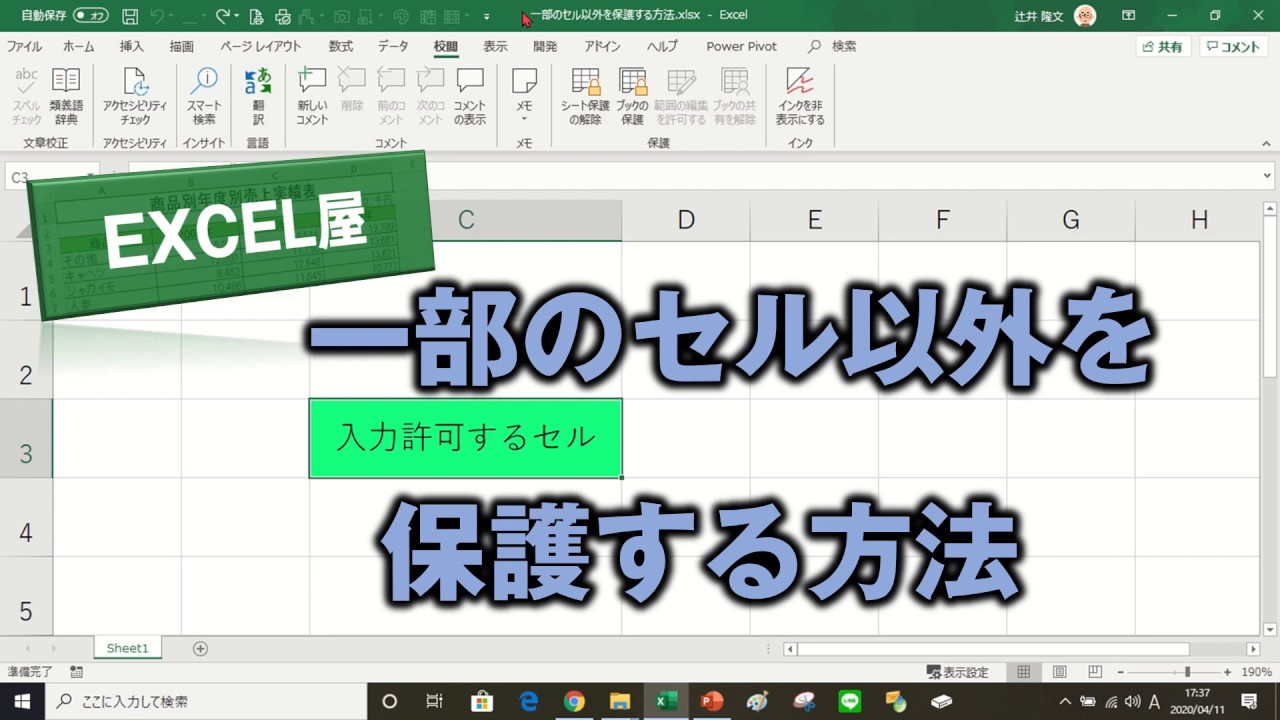1280x720 pixels.
Task: Open the Developer (開発) tab
Action: click(545, 46)
